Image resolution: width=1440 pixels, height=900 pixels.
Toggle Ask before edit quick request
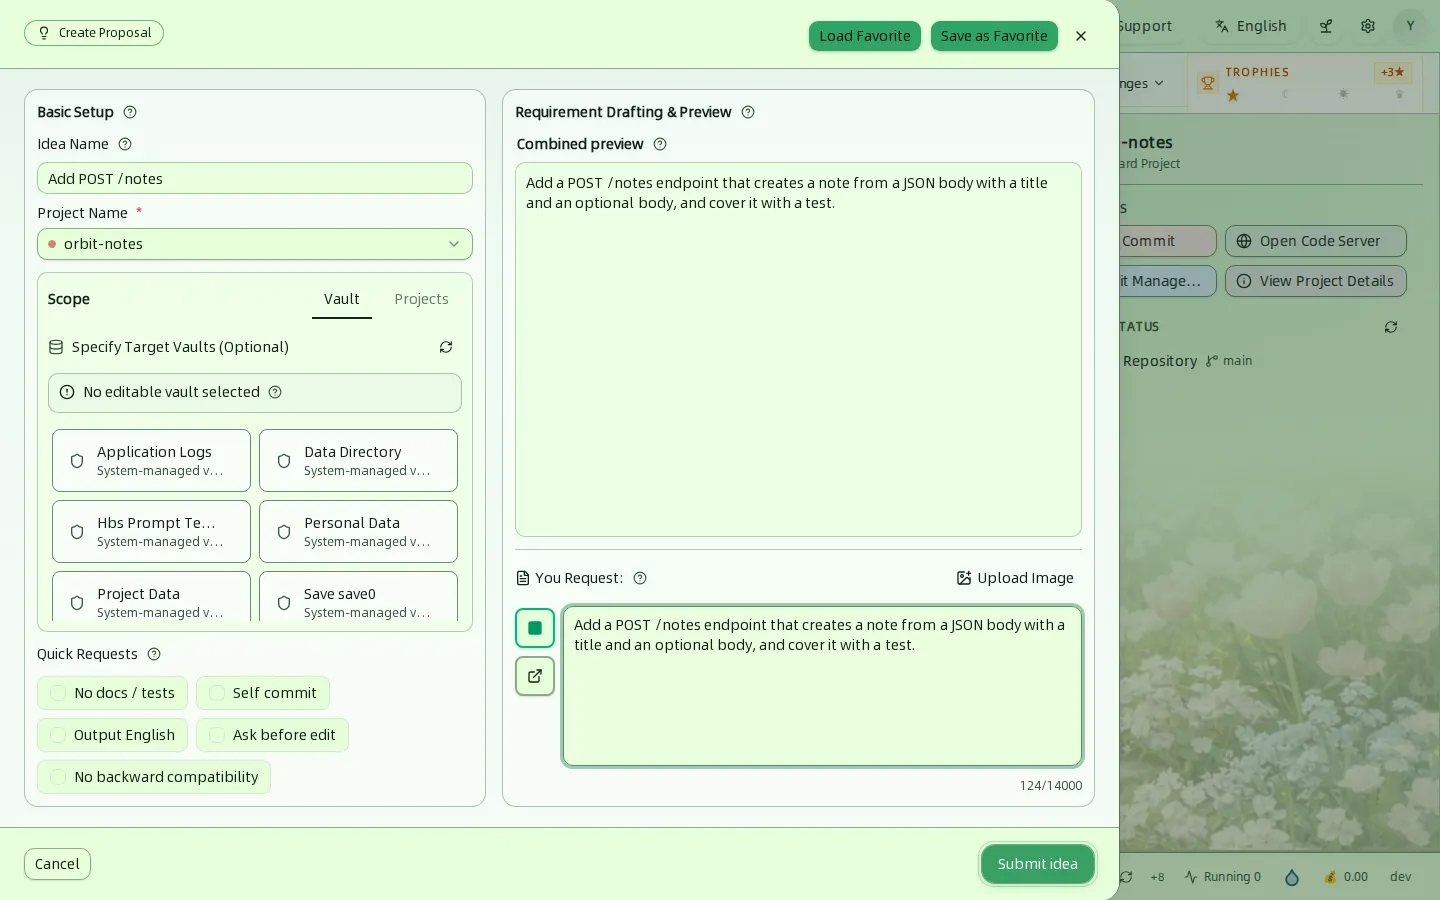point(272,735)
